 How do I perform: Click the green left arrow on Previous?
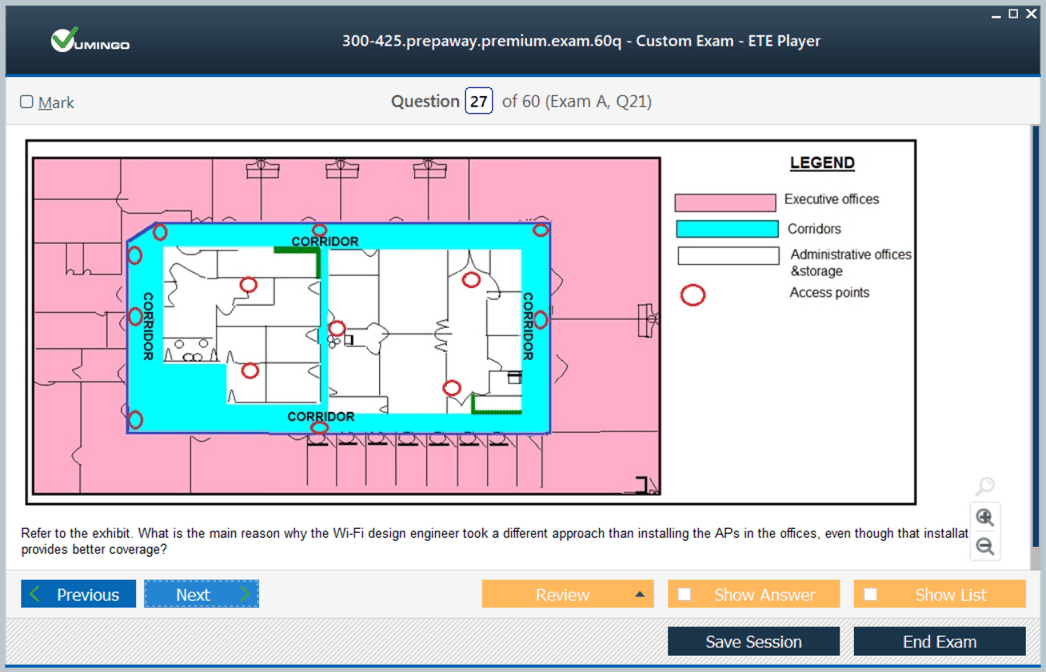point(35,593)
